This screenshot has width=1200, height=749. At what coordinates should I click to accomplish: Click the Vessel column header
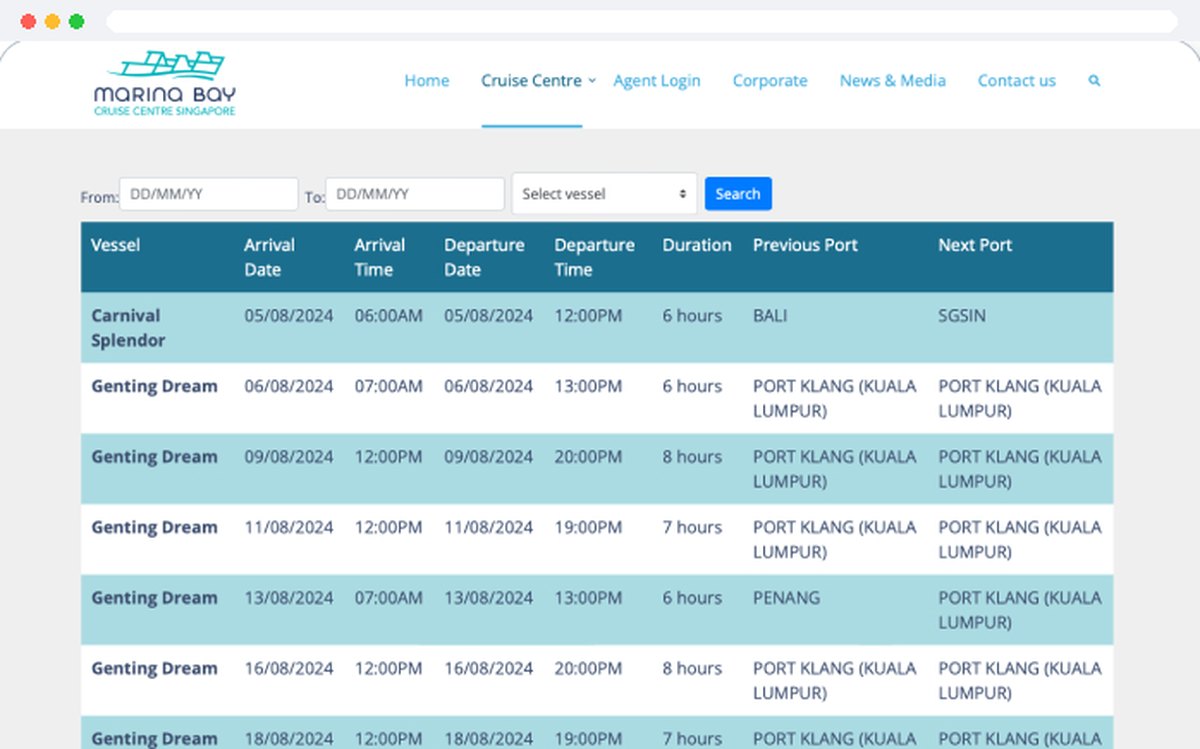(116, 245)
